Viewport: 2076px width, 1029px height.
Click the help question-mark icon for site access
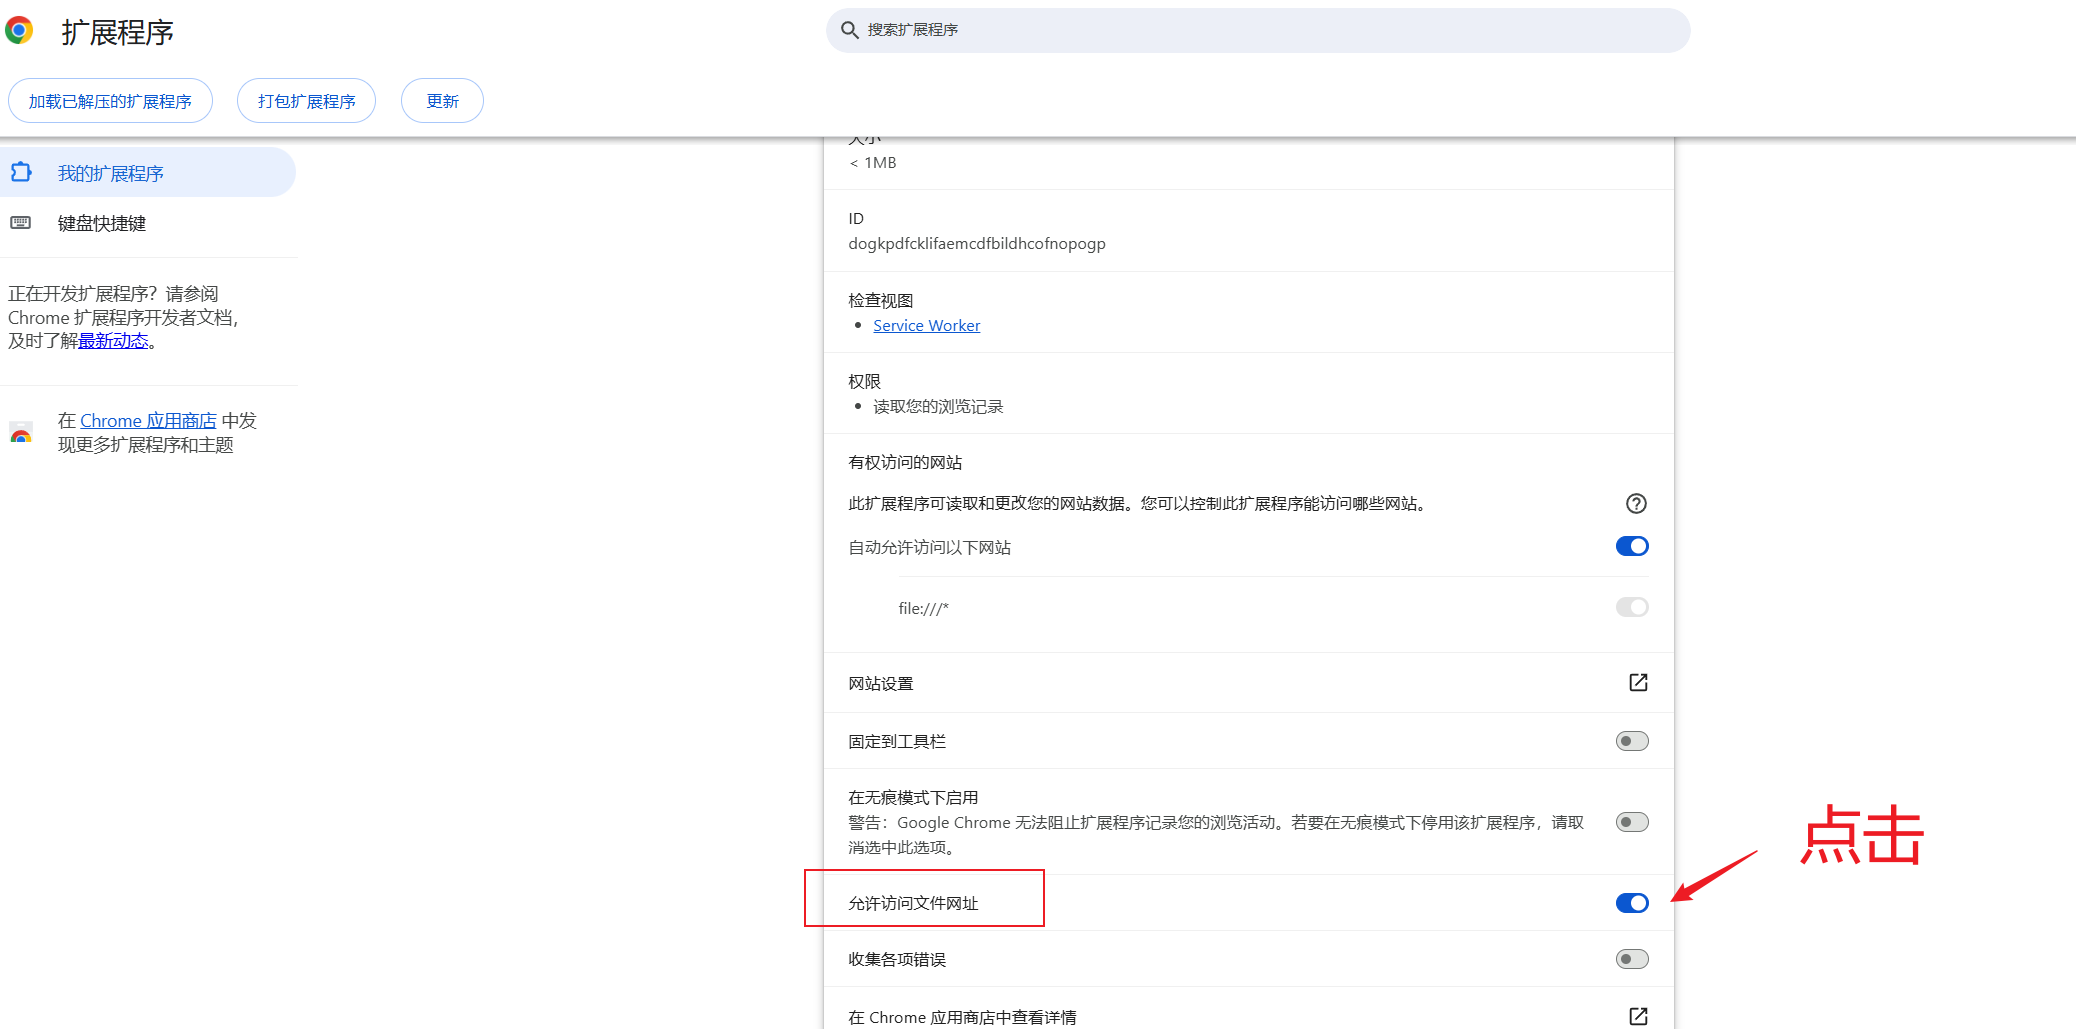pos(1636,504)
